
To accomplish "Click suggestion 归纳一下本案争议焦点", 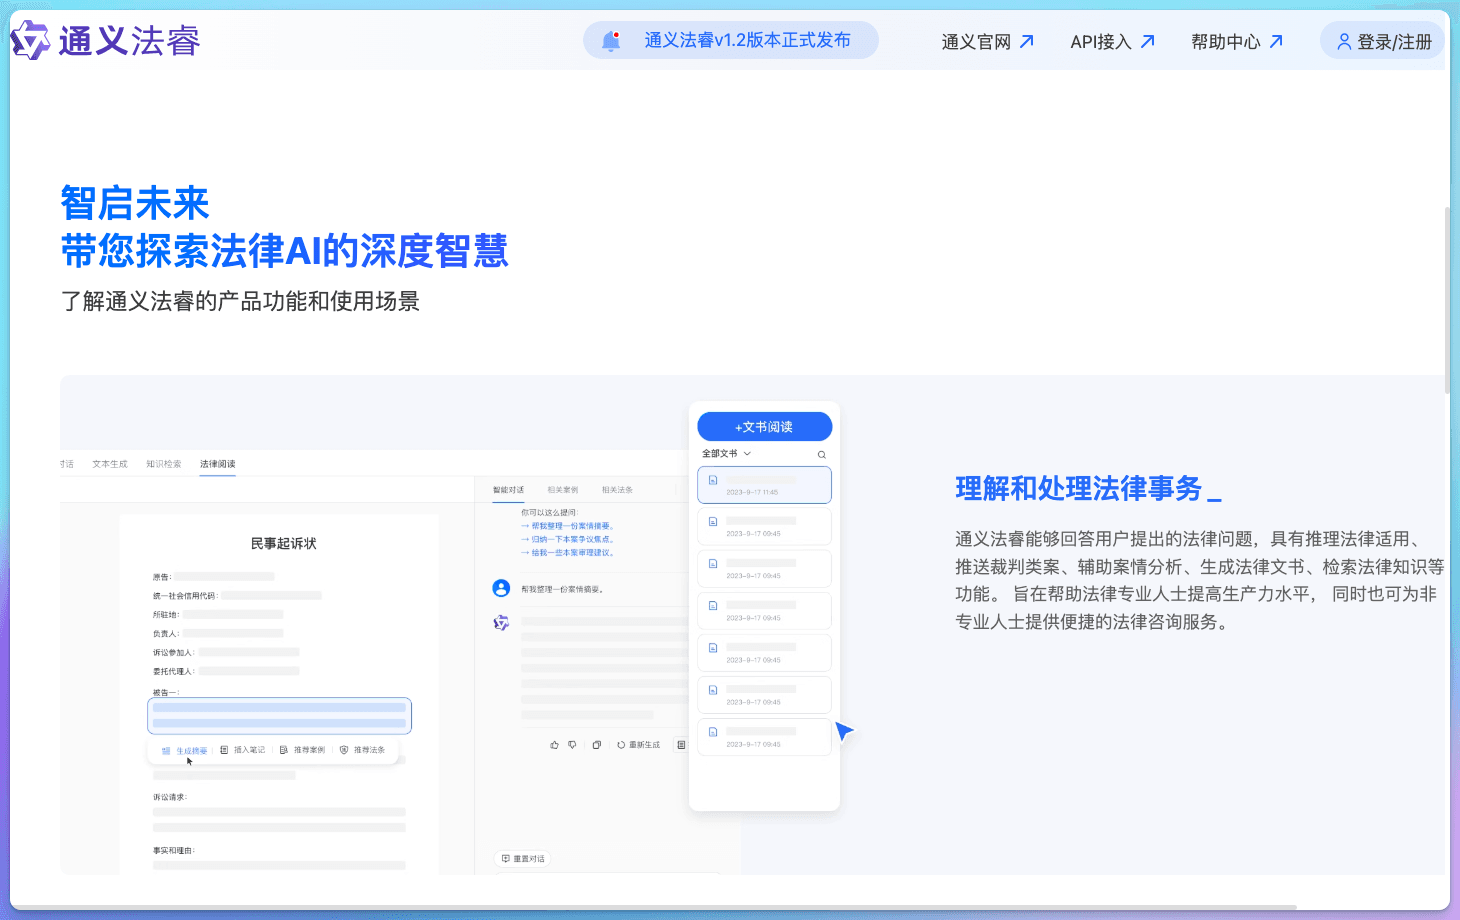I will coord(568,539).
